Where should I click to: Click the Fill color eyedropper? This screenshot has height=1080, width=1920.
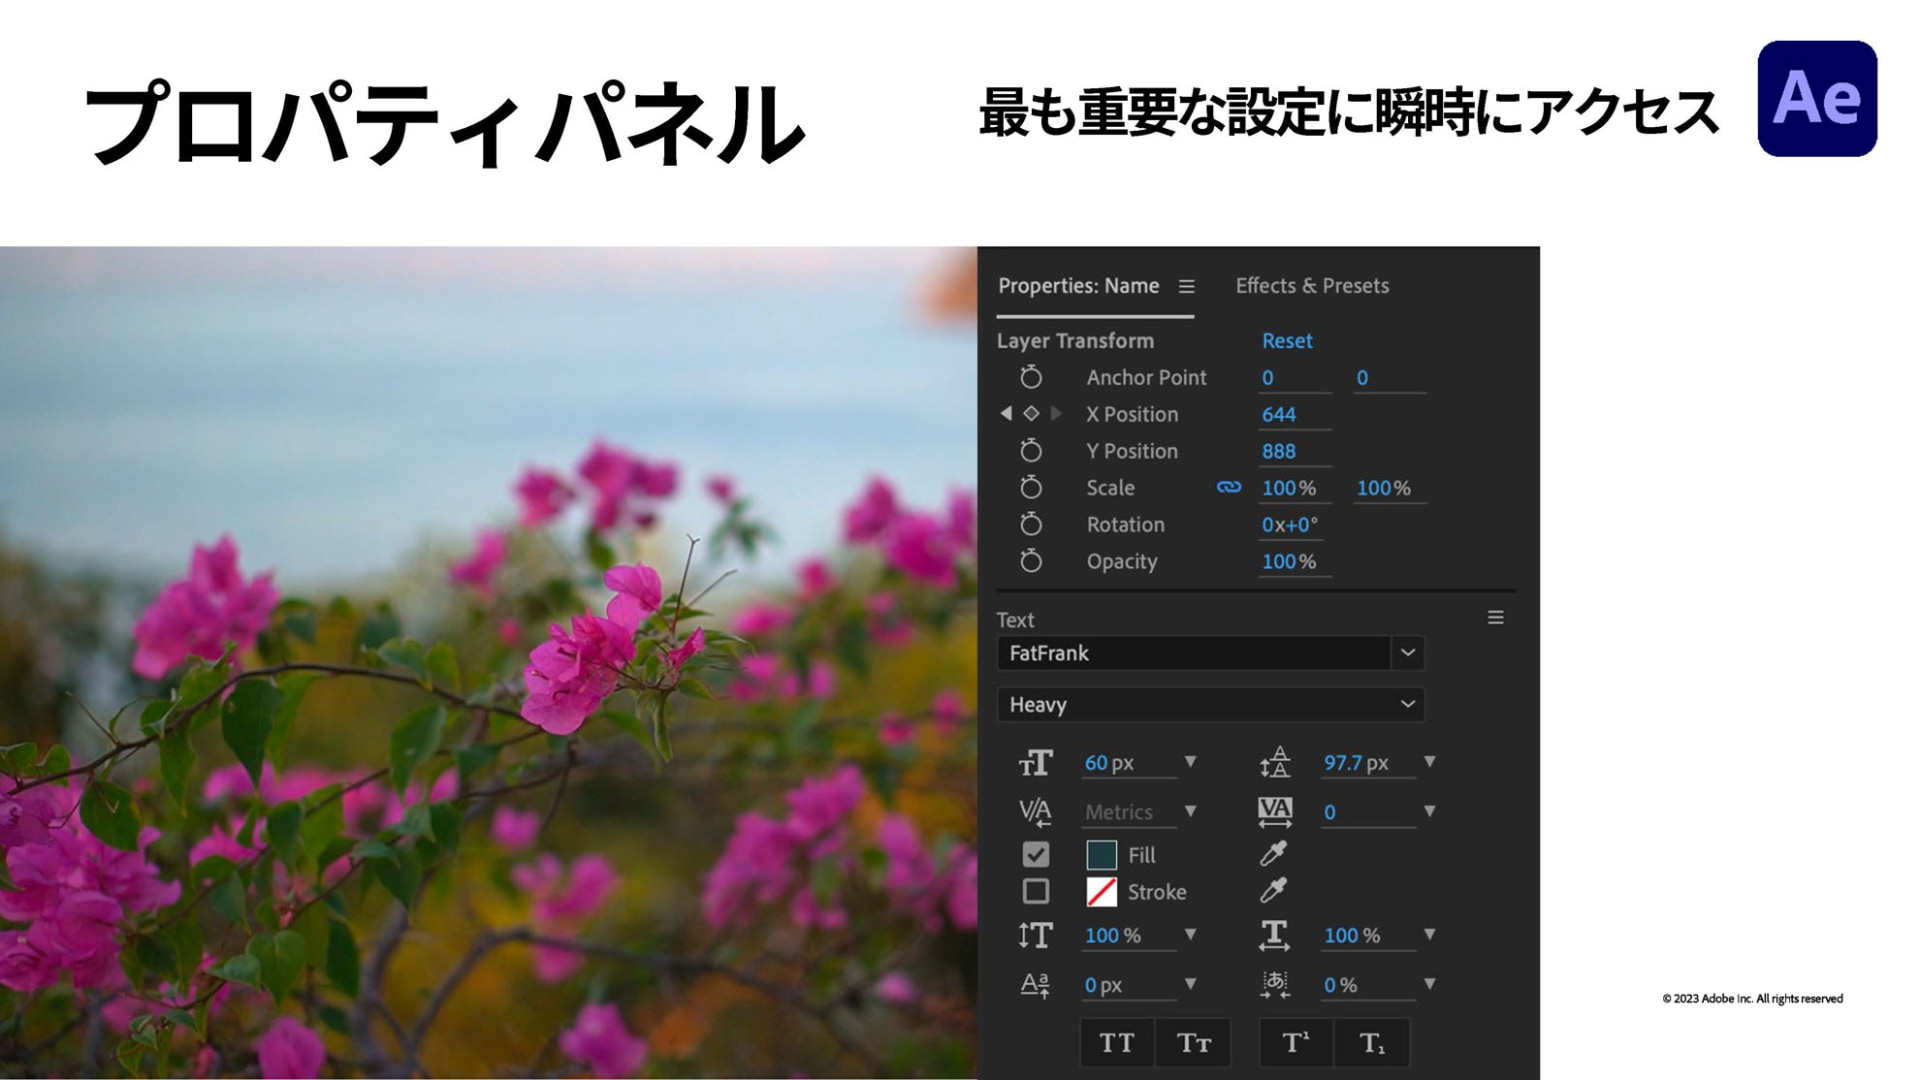[x=1273, y=854]
